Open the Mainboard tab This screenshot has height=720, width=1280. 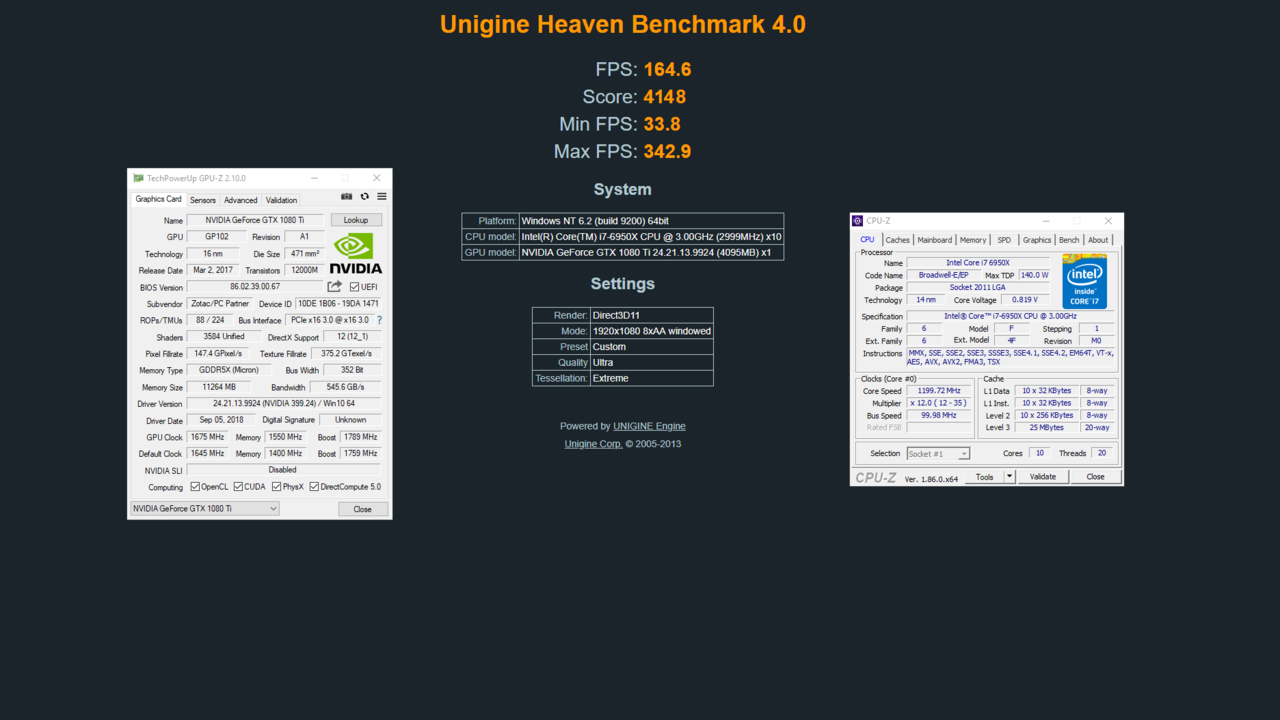coord(935,240)
